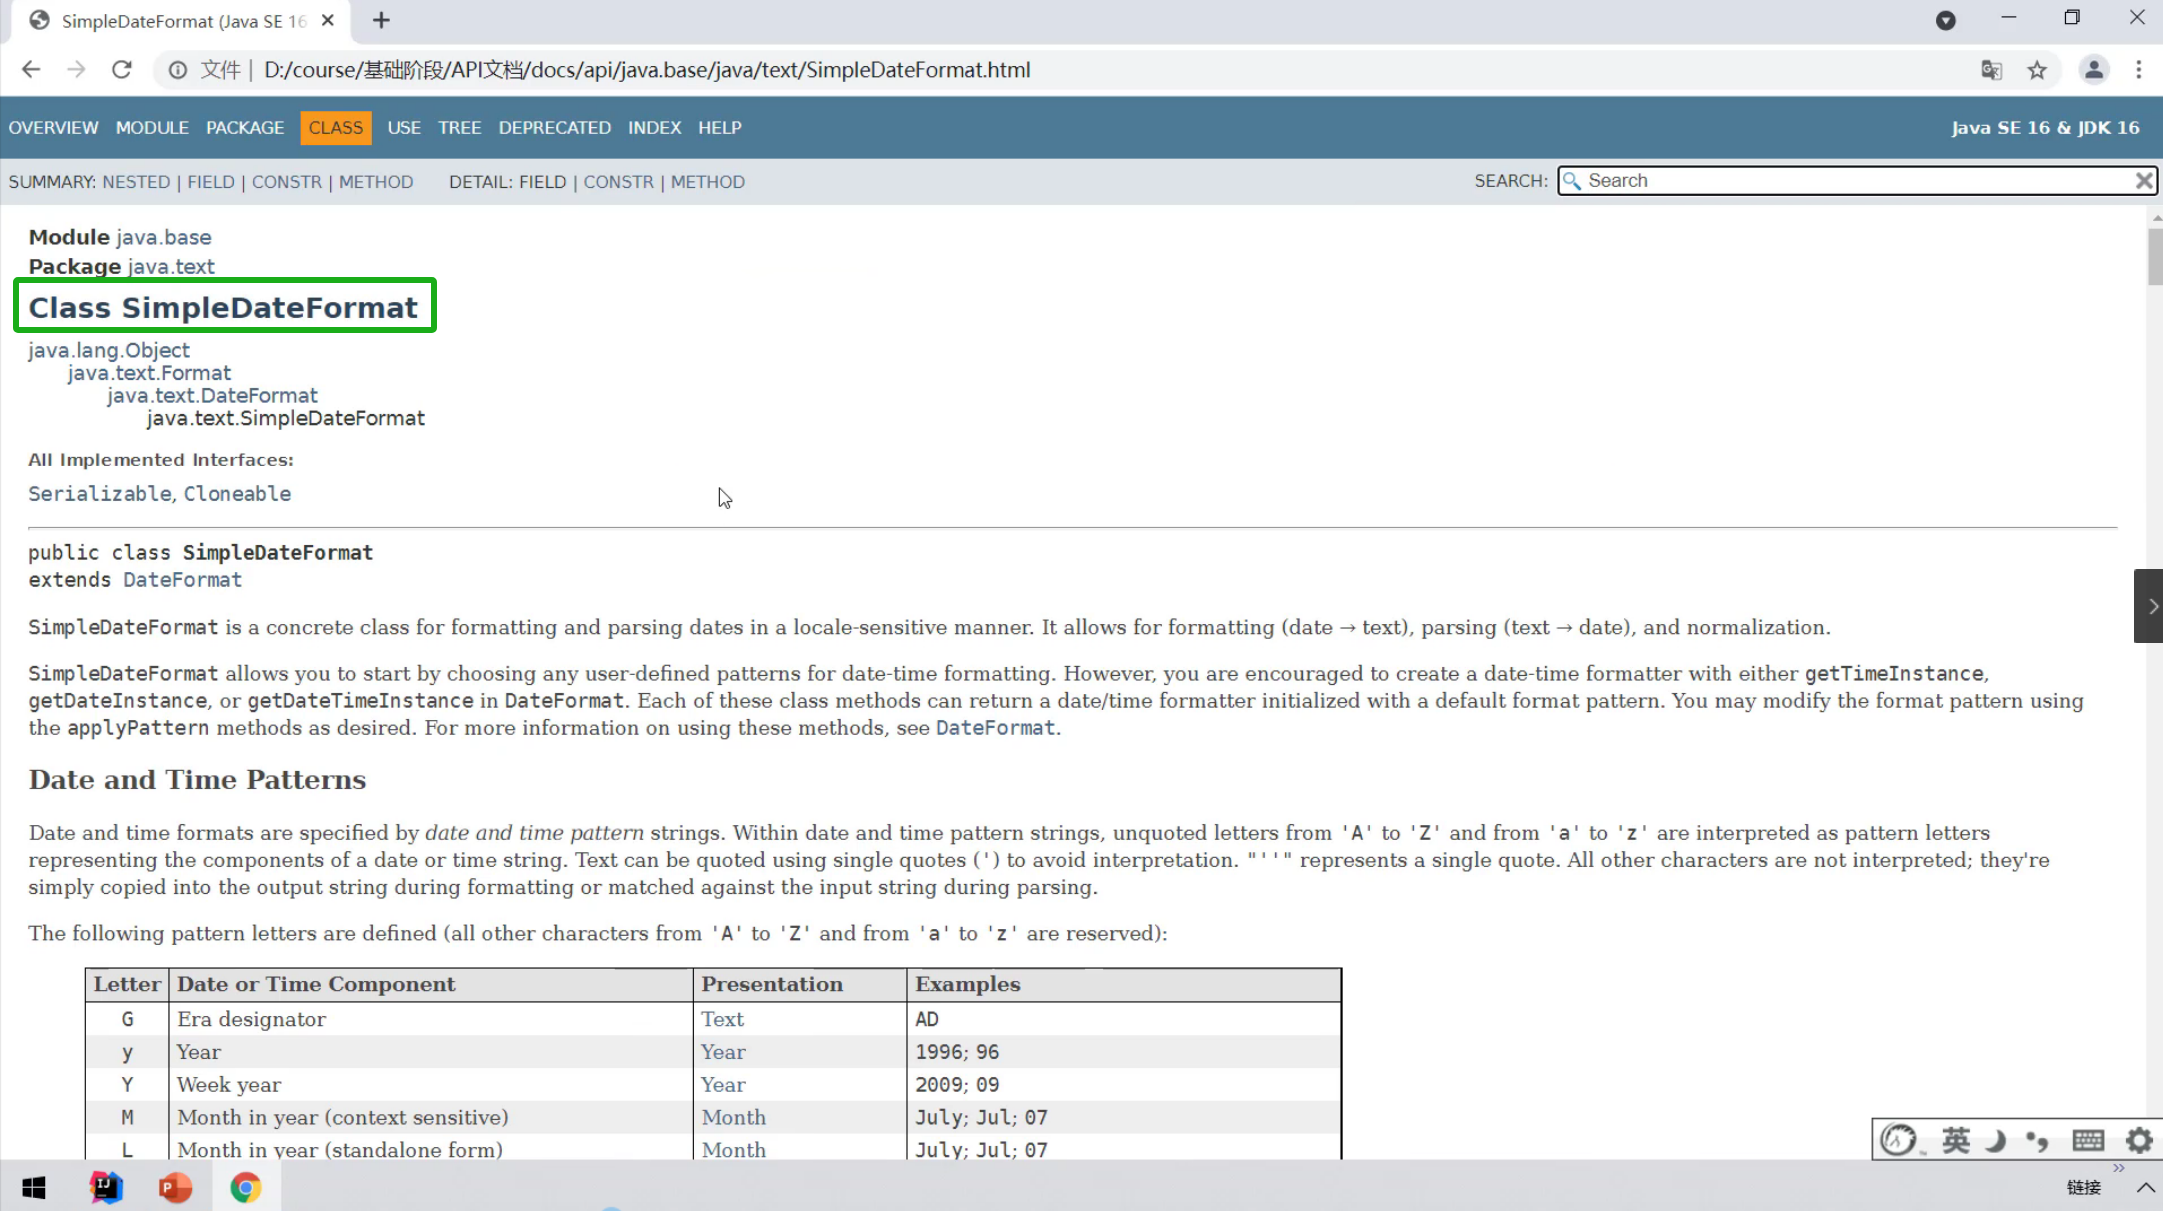Follow the java.text.DateFormat hierarchy link
2163x1211 pixels.
click(x=212, y=396)
